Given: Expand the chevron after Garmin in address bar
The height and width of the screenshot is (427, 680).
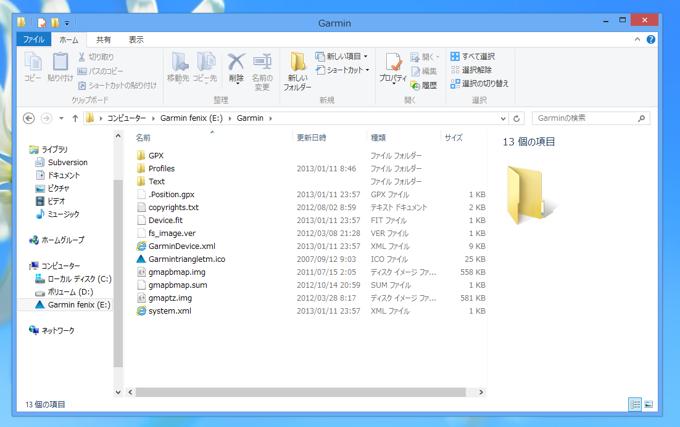Looking at the screenshot, I should point(271,118).
